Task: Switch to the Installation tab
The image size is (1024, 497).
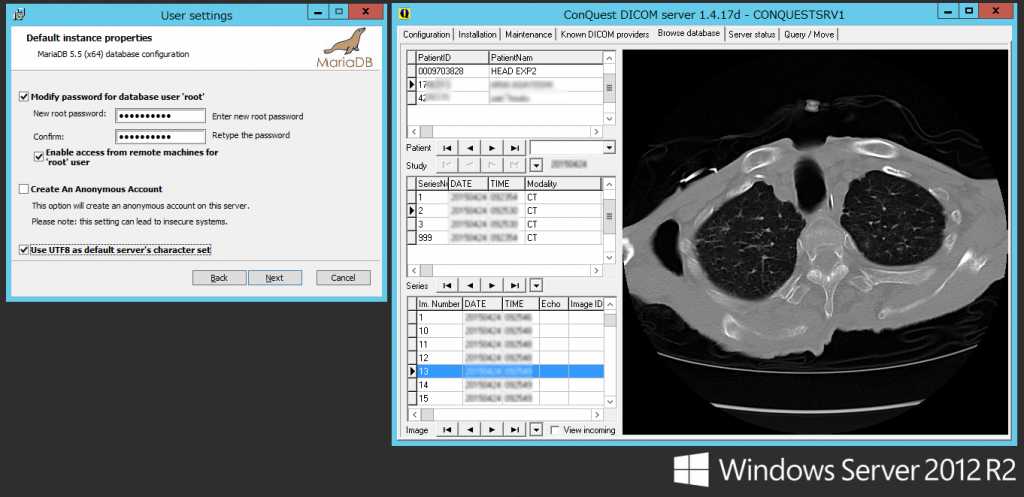Action: tap(477, 35)
